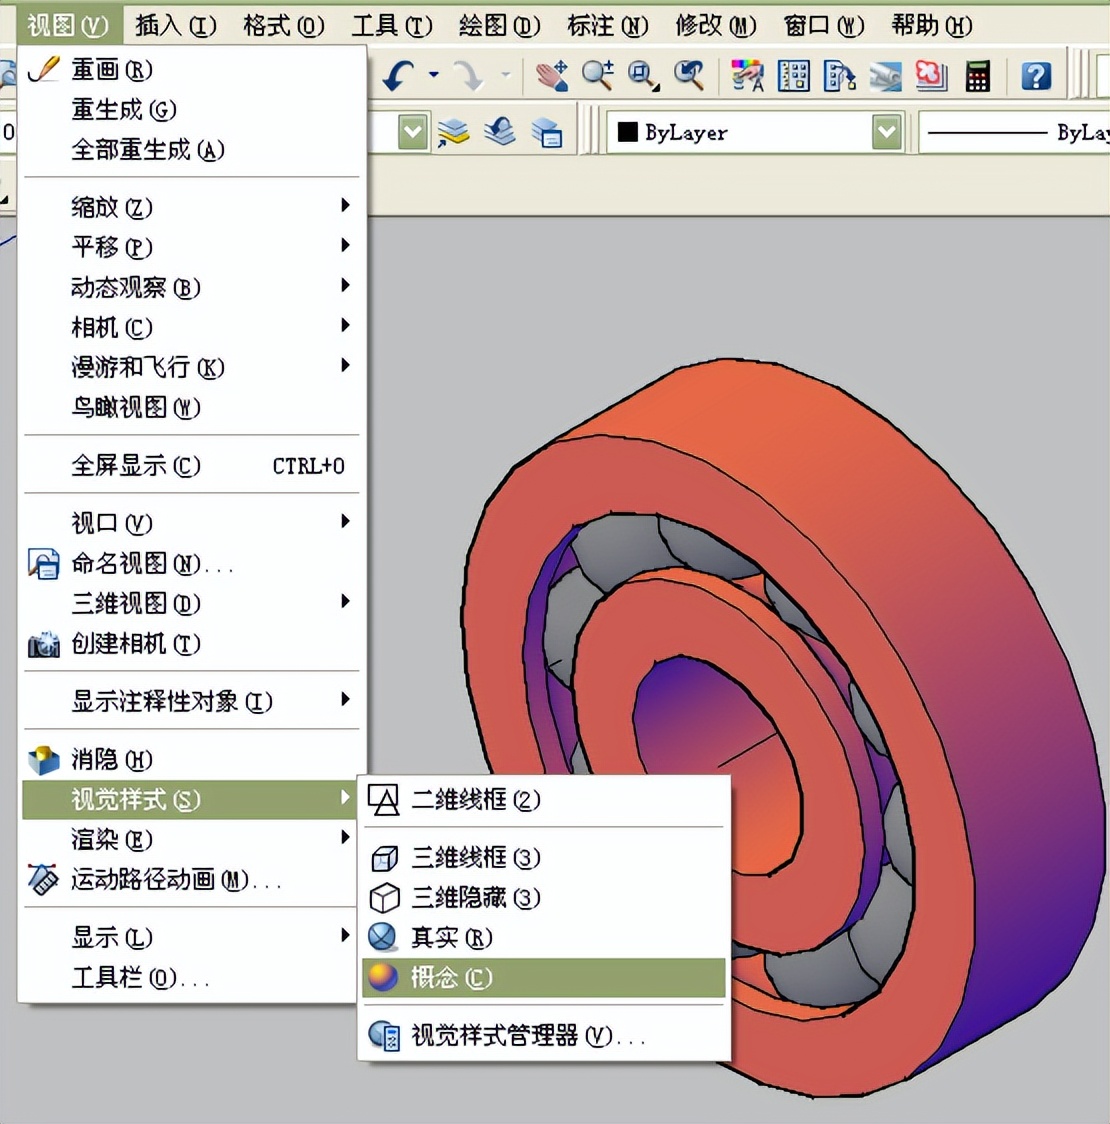
Task: Open the Tool Palettes window icon
Action: pyautogui.click(x=839, y=76)
